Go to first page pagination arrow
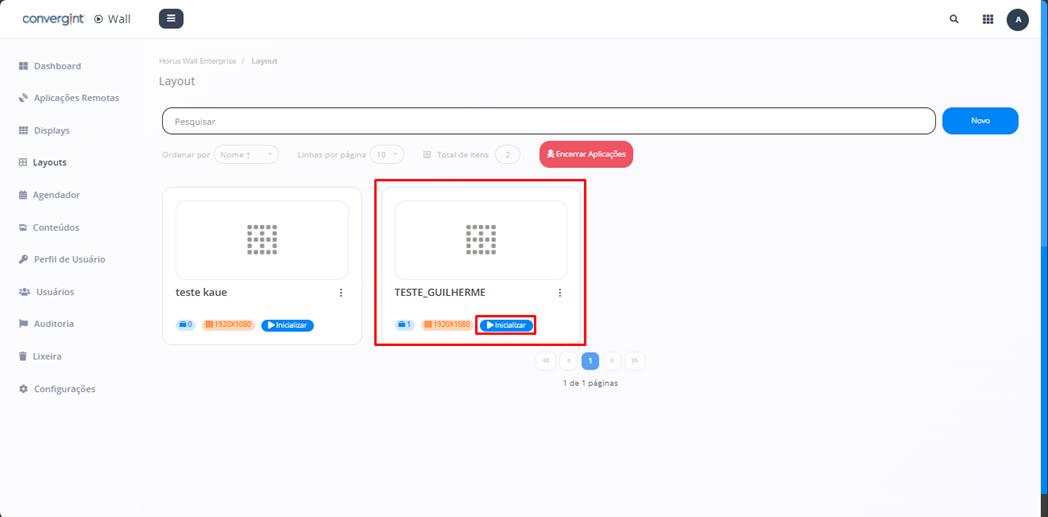Screen dimensions: 1048x517 point(545,361)
